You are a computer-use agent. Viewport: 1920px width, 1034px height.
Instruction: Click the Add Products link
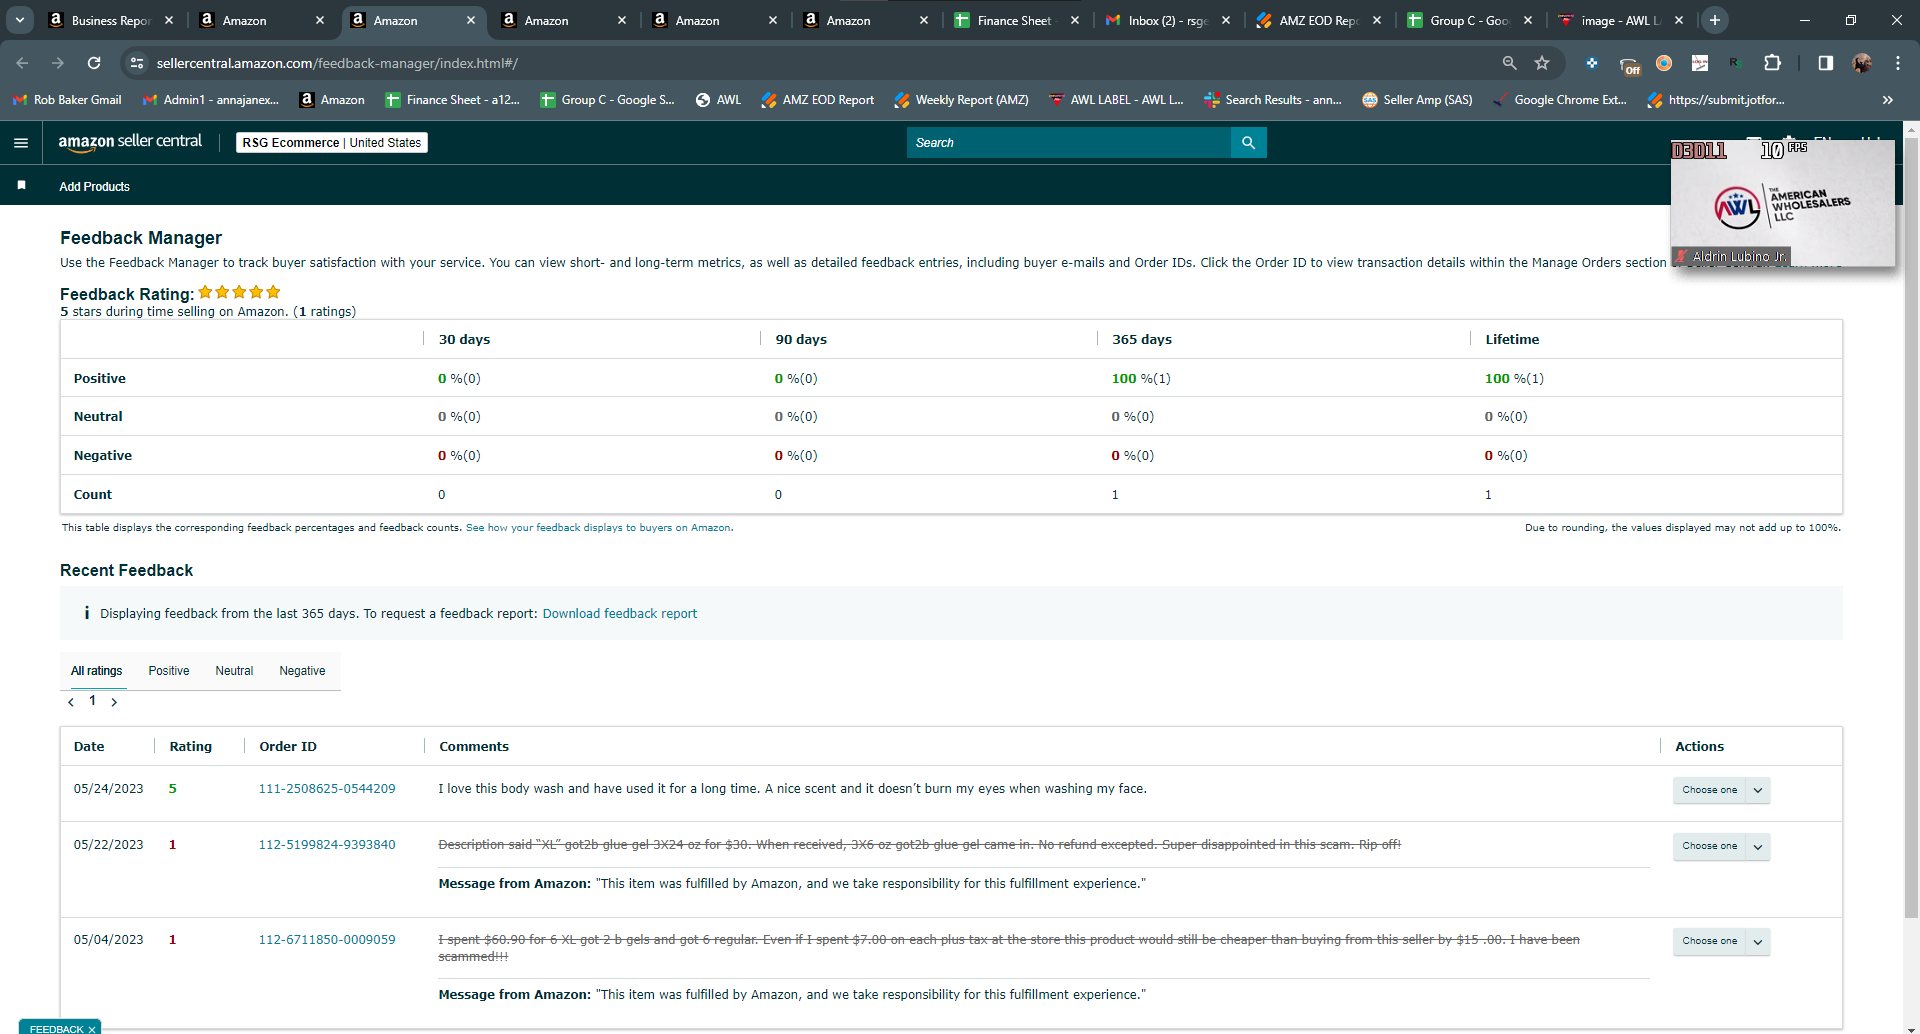pos(94,187)
